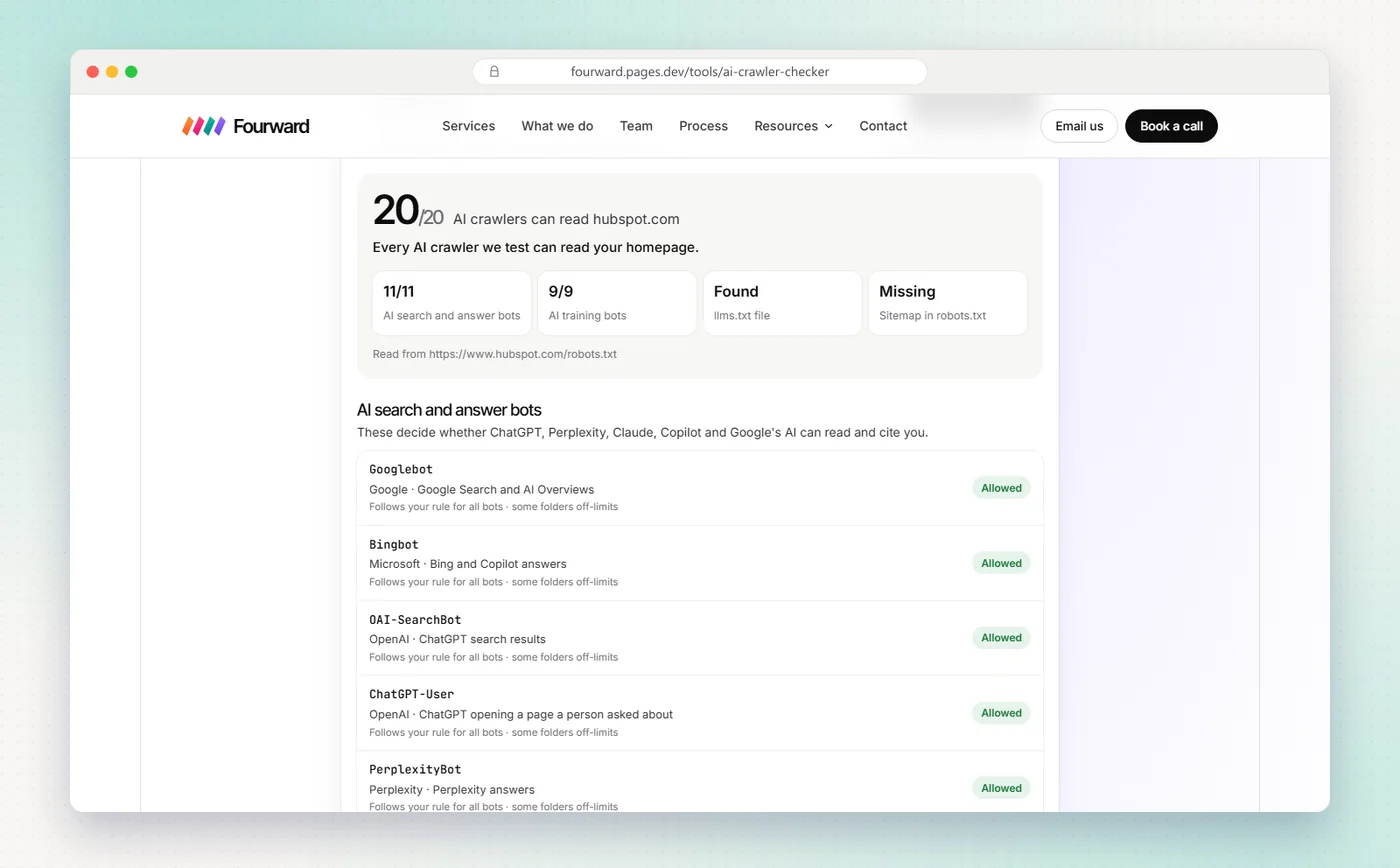This screenshot has height=868, width=1400.
Task: Click the Googlebot row title
Action: [x=401, y=469]
